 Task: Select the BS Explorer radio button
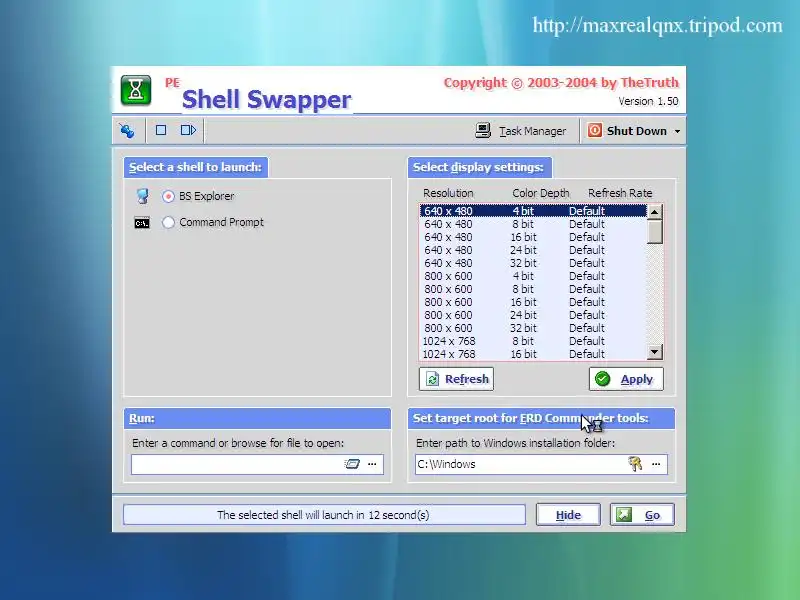pos(168,196)
